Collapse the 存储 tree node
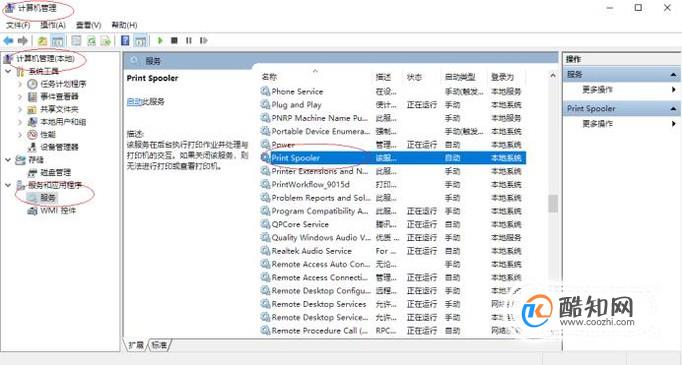The width and height of the screenshot is (682, 365). (8, 160)
